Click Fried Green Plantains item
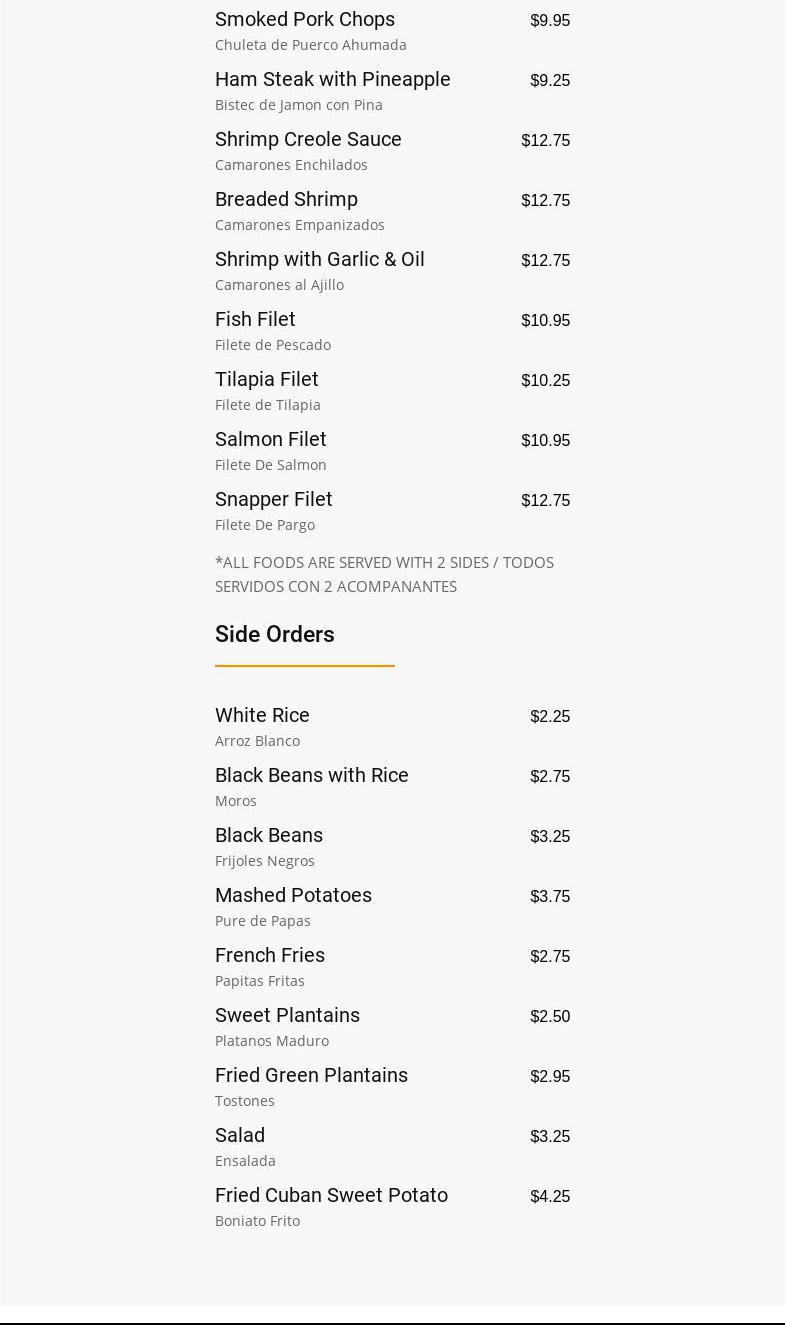The width and height of the screenshot is (785, 1325). pyautogui.click(x=311, y=1076)
